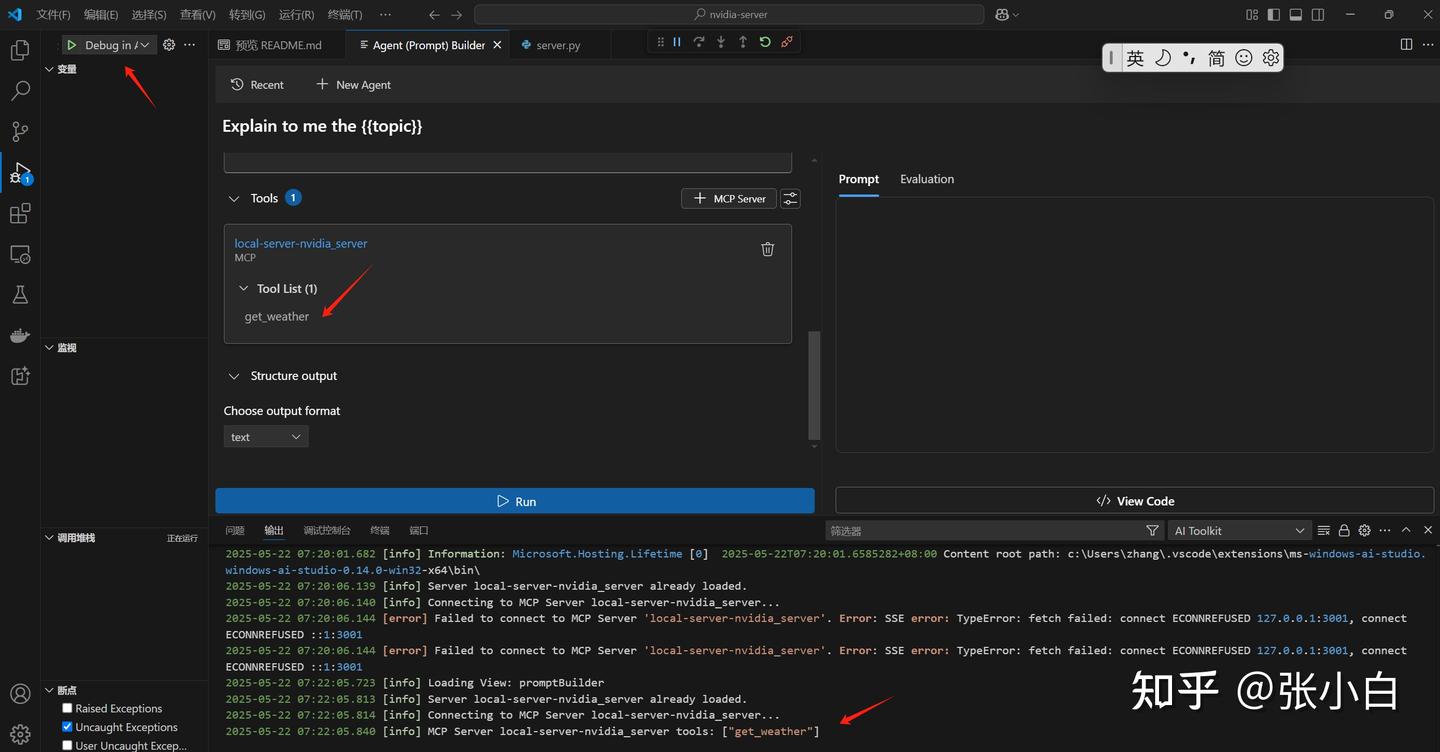
Task: Open the AI Toolkit output channel dropdown
Action: coord(1238,531)
